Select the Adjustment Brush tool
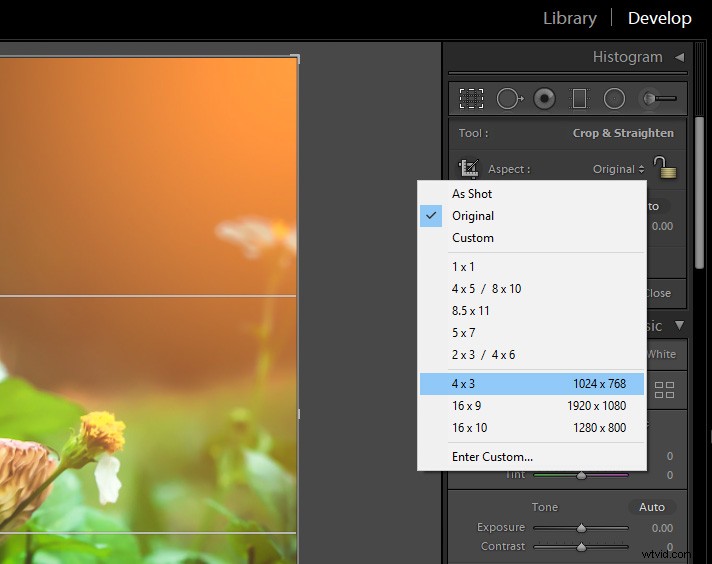This screenshot has height=564, width=712. click(x=658, y=99)
